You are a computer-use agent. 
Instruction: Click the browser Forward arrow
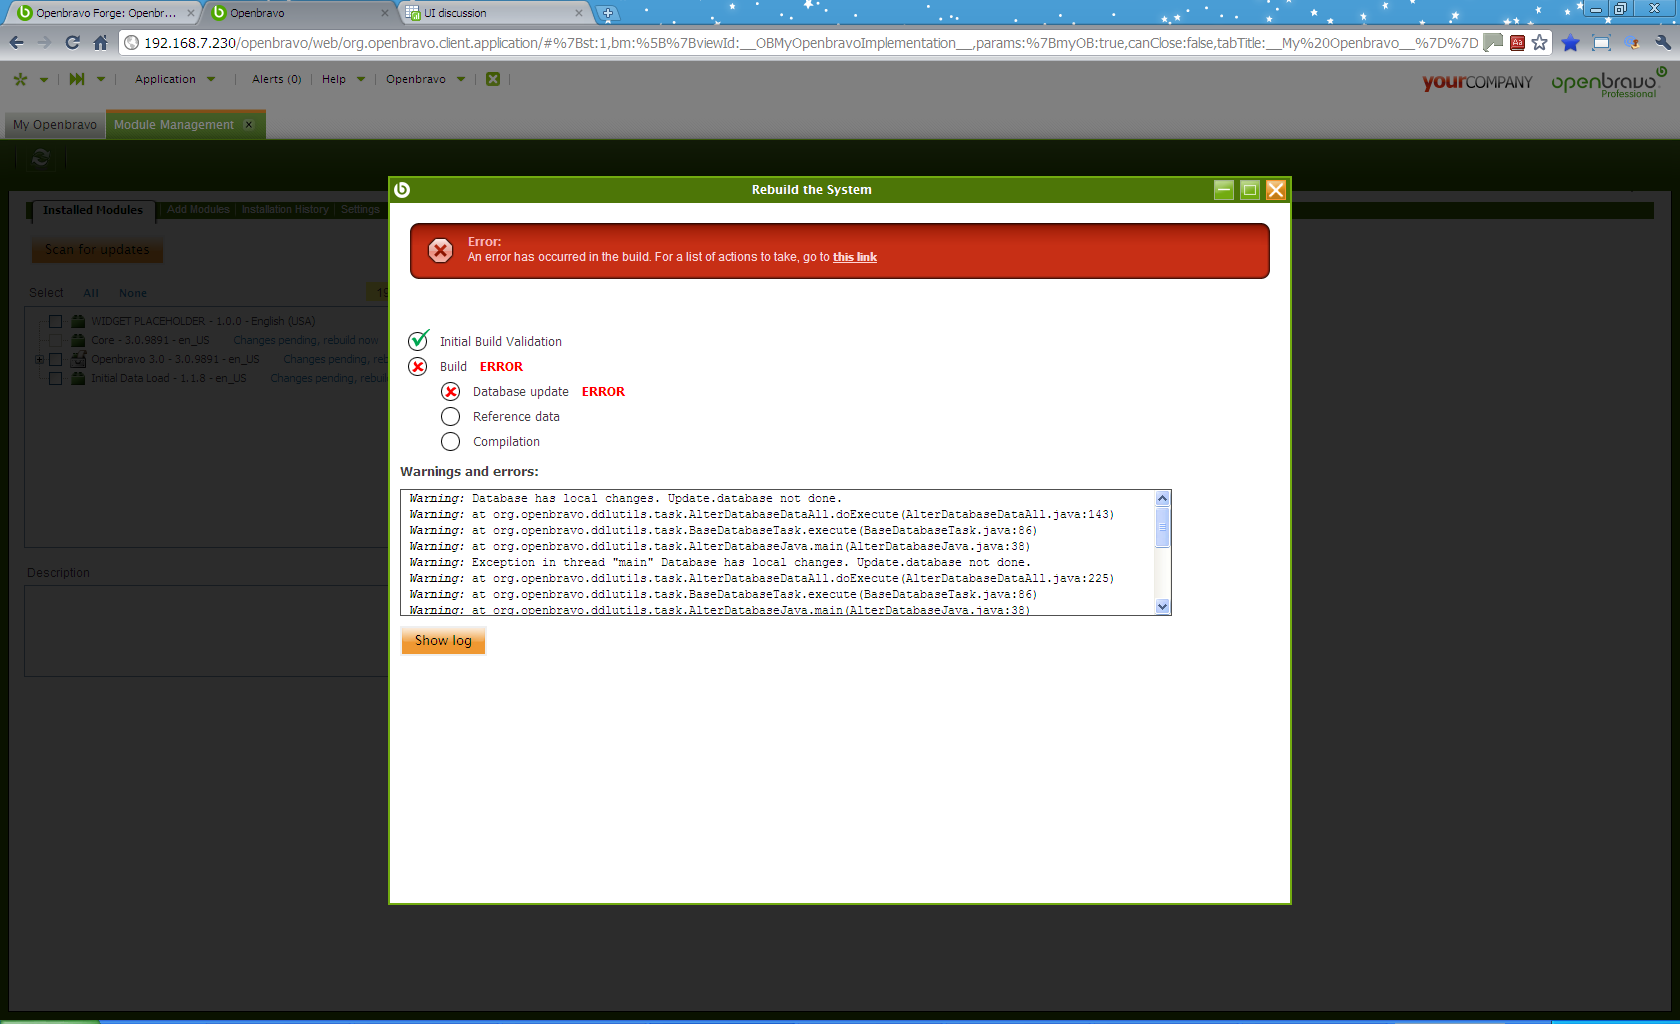[x=44, y=42]
